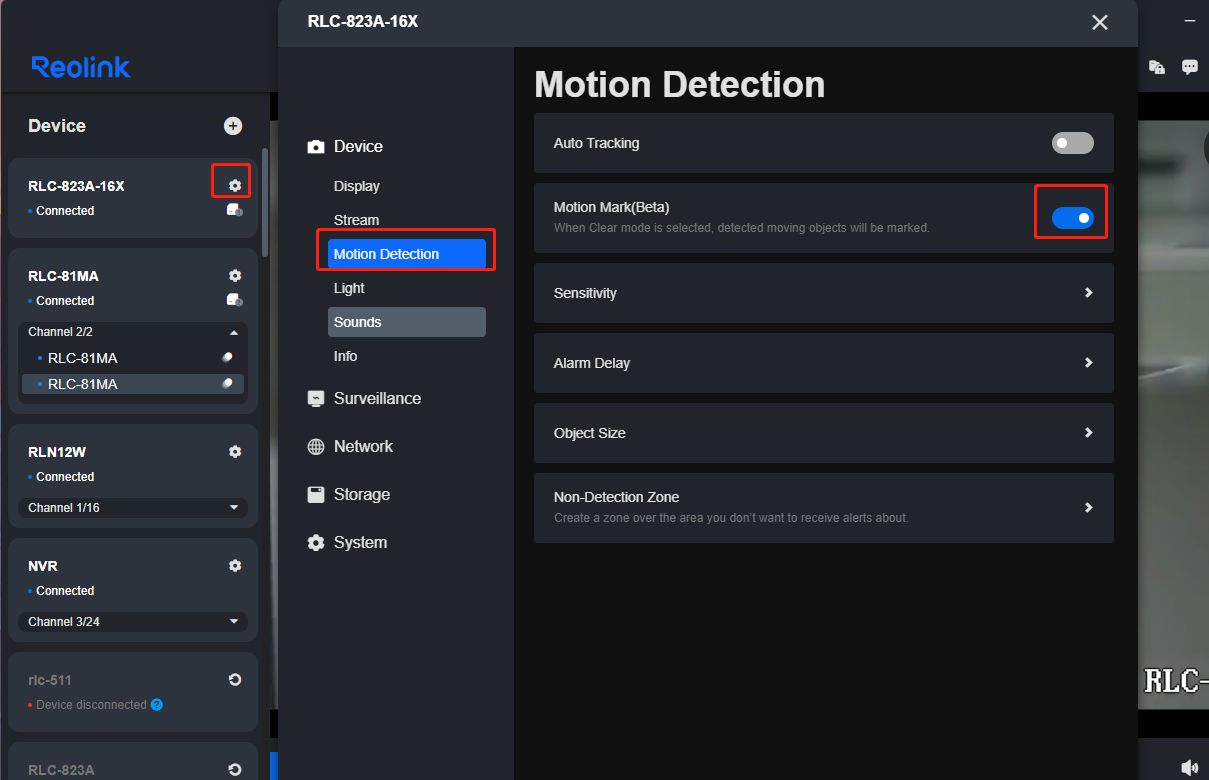Select Display in Device submenu
The height and width of the screenshot is (780, 1209).
tap(357, 186)
